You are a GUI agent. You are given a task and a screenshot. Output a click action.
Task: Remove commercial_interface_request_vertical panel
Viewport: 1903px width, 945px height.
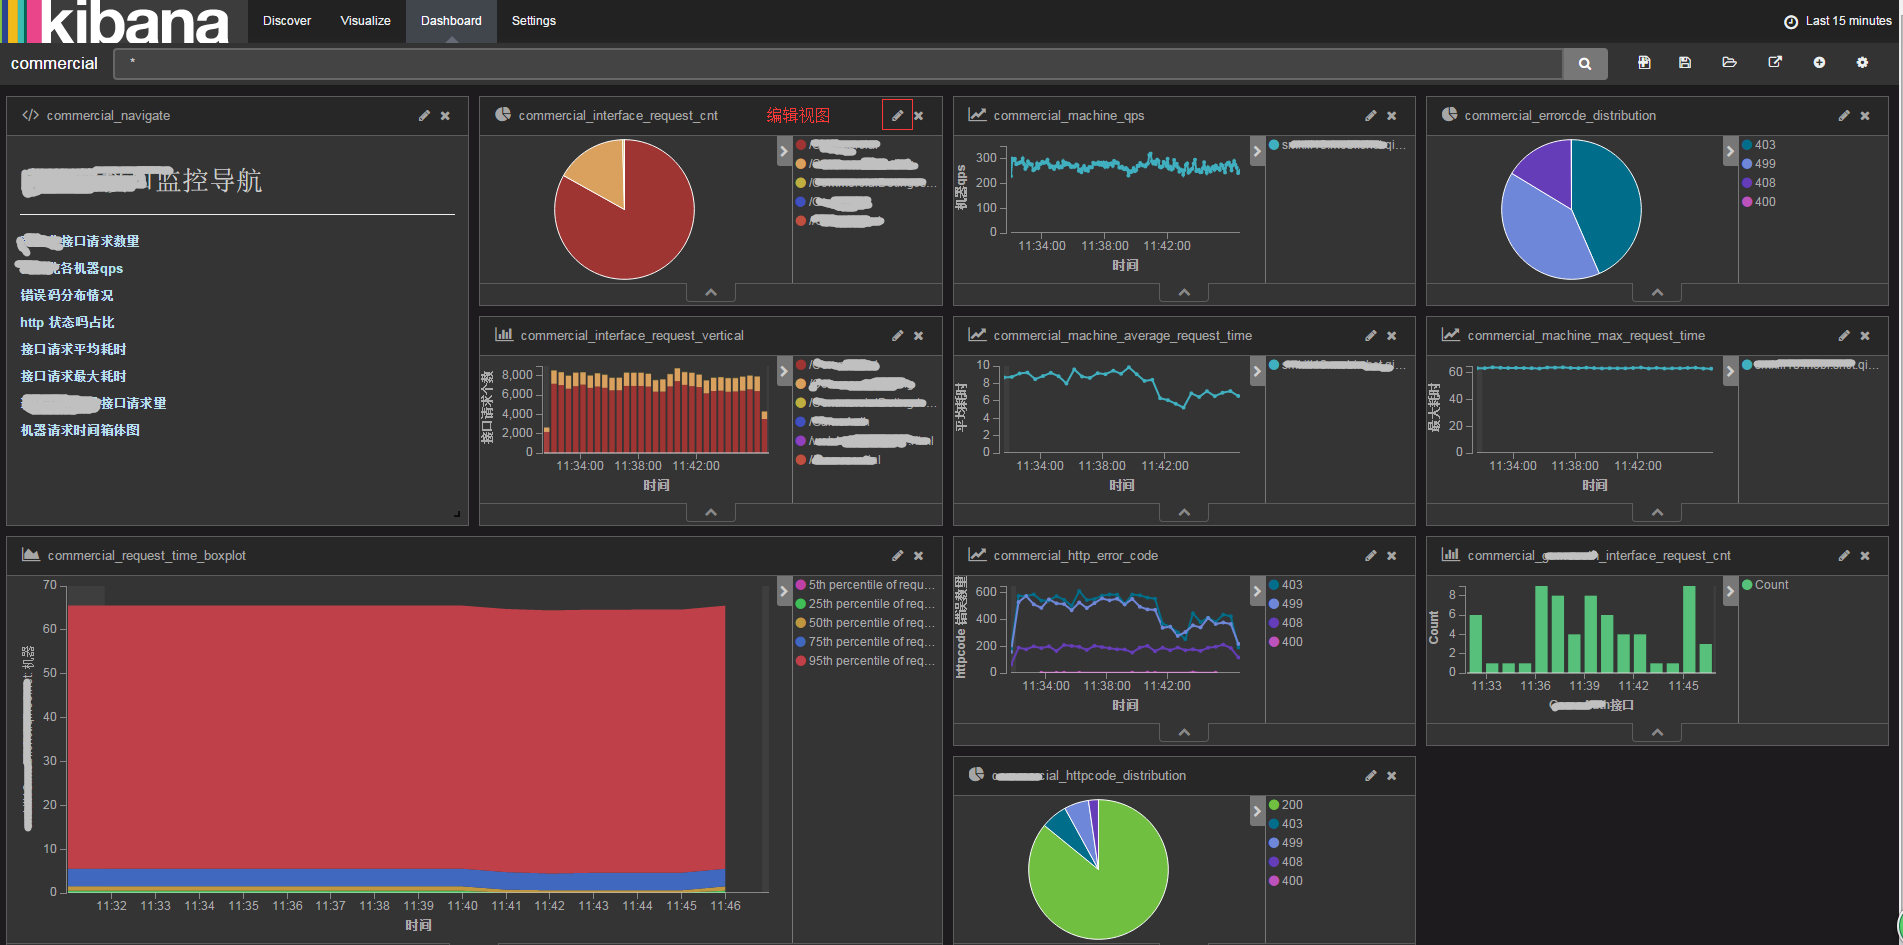(x=918, y=336)
